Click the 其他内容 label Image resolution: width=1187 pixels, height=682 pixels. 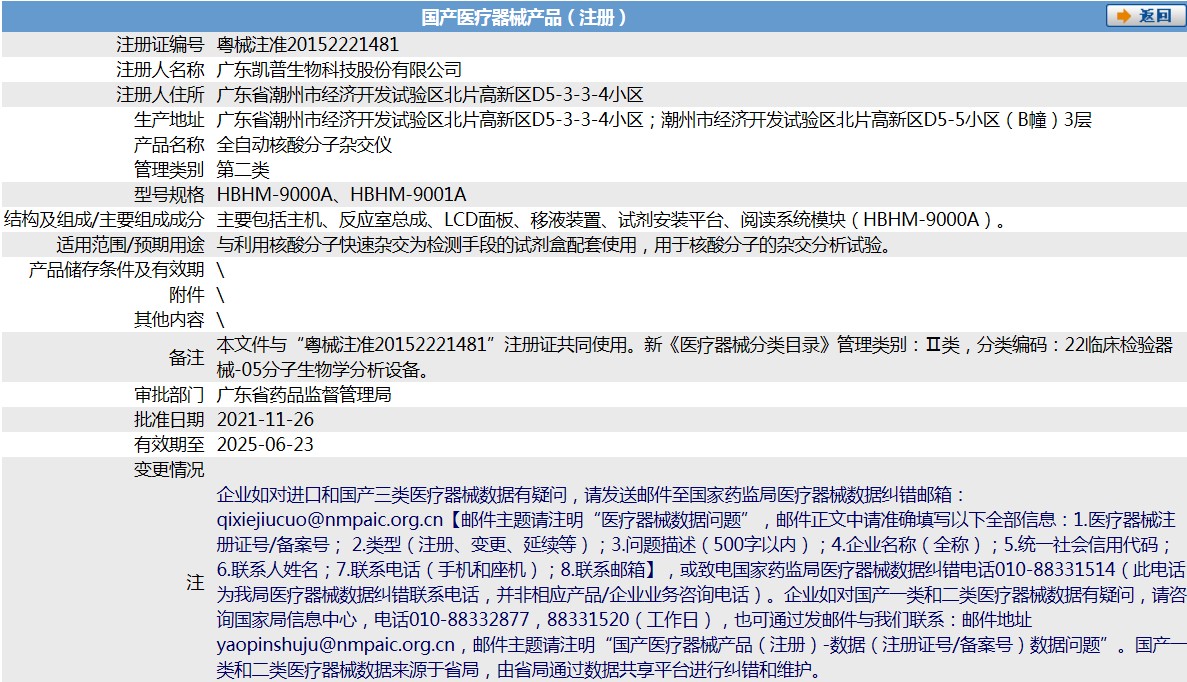169,319
